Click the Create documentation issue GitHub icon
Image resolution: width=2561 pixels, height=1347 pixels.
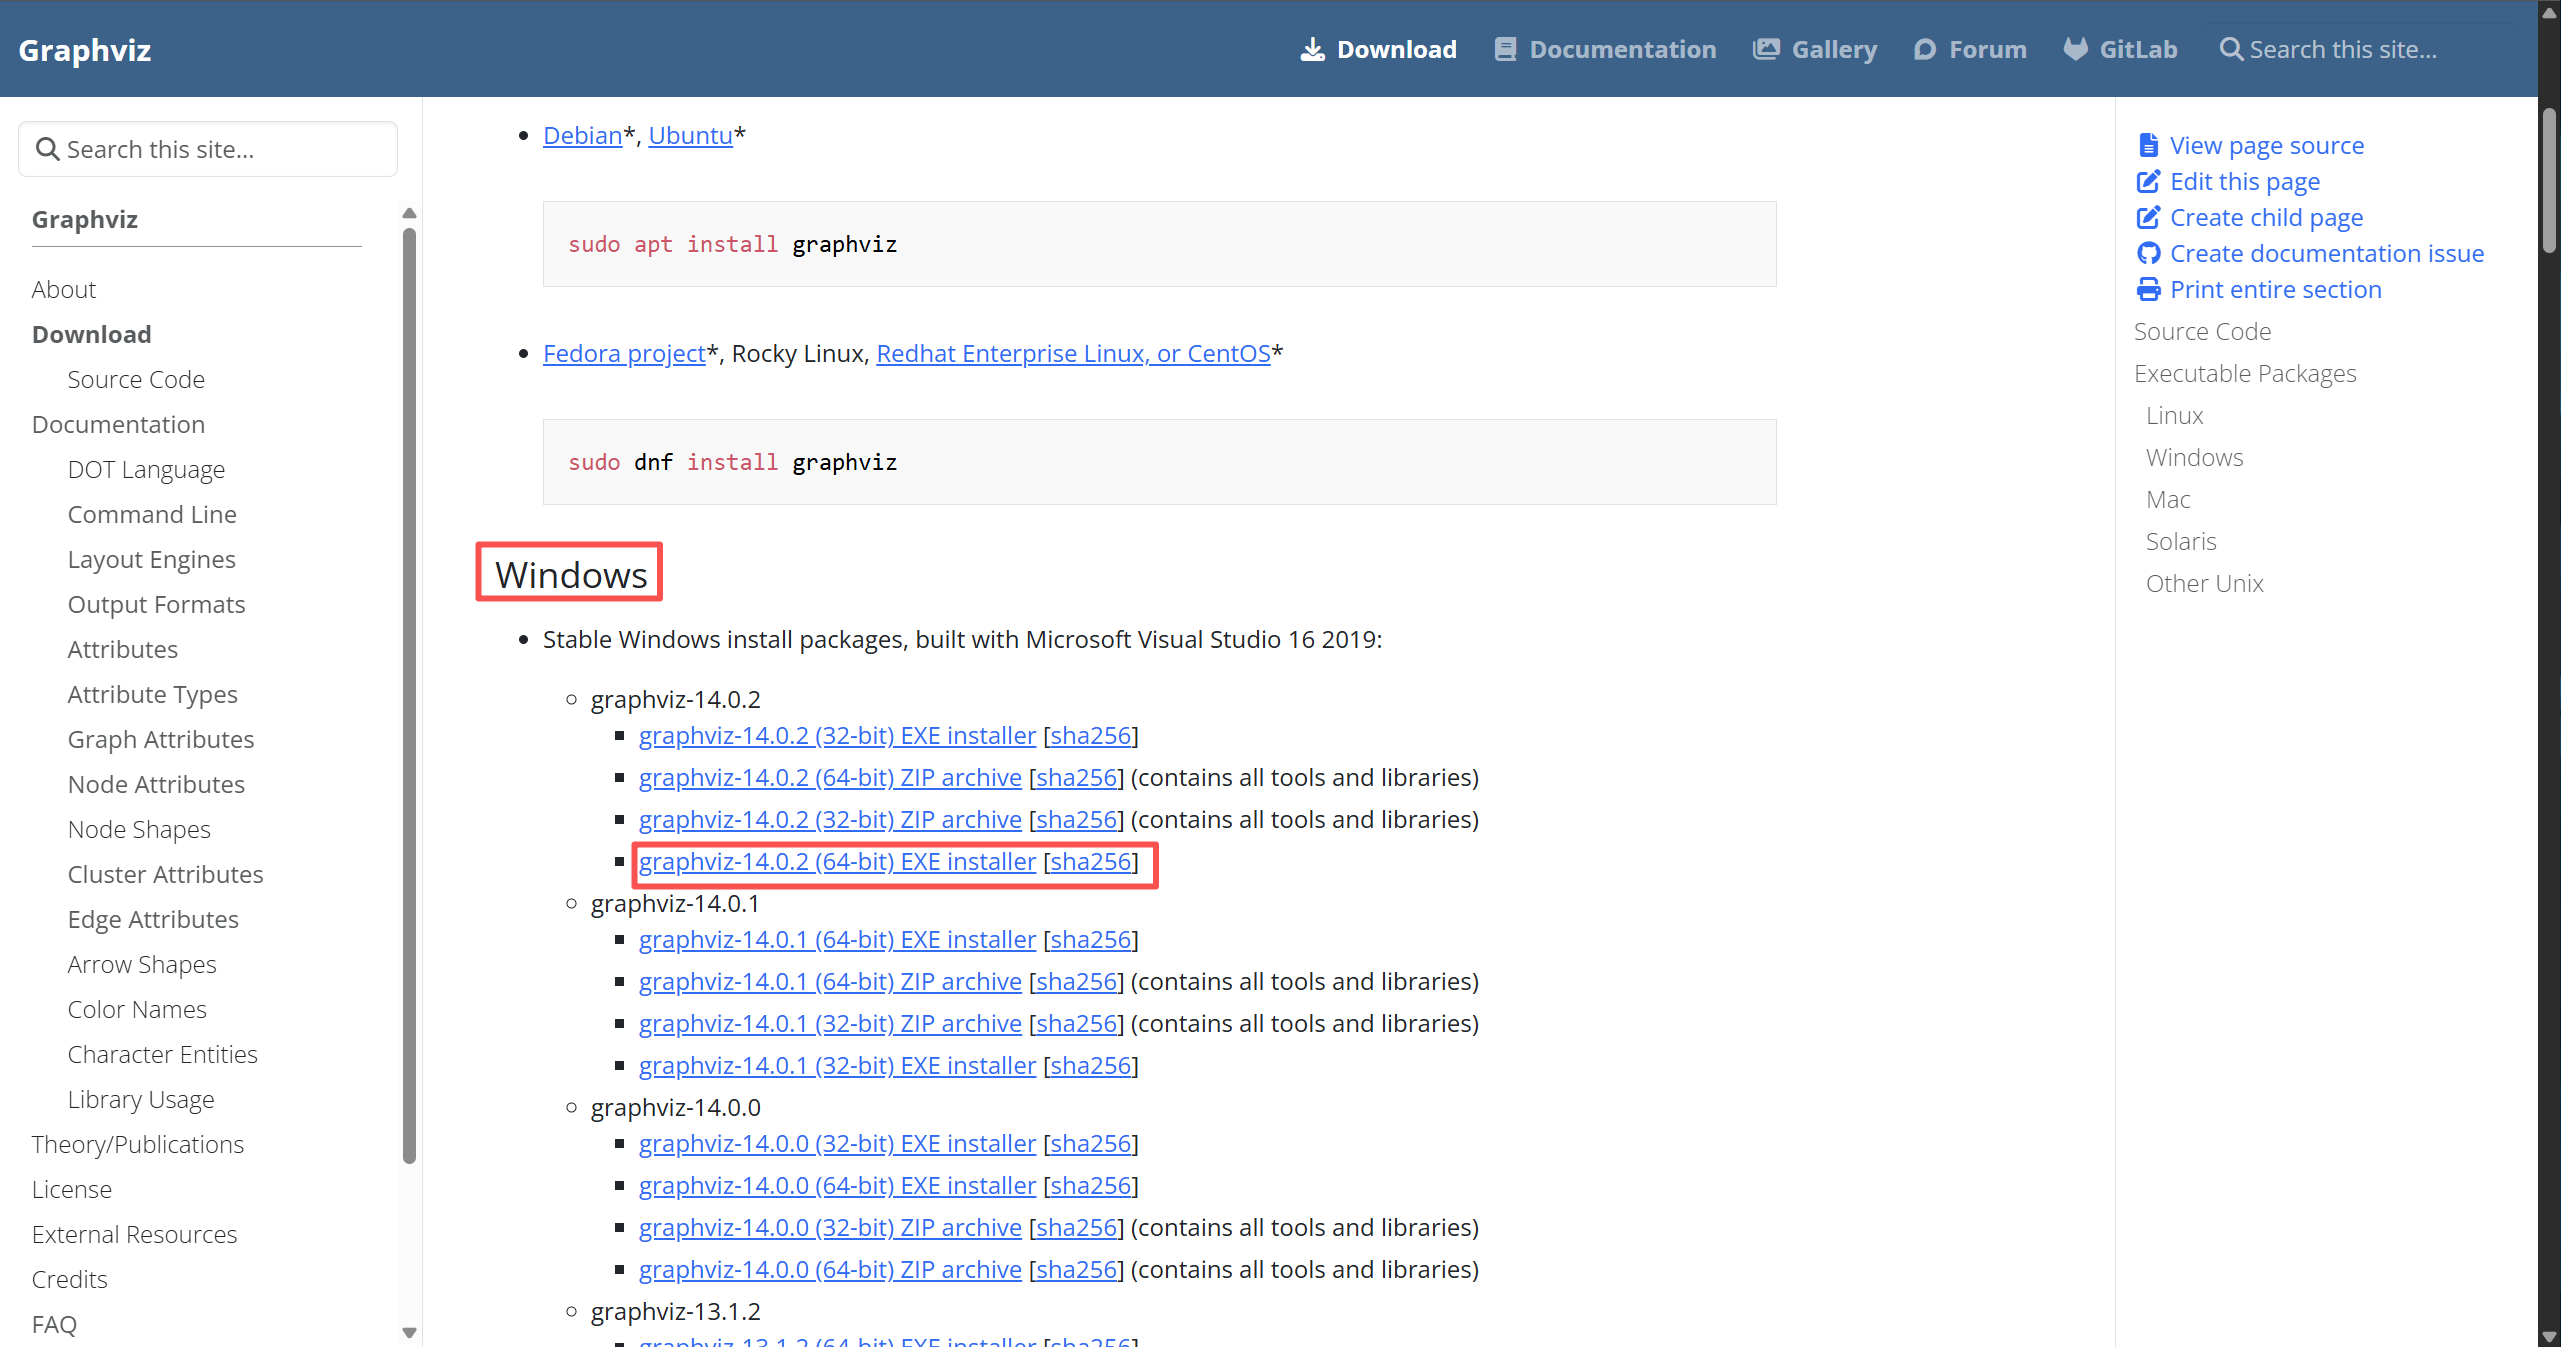(x=2148, y=254)
